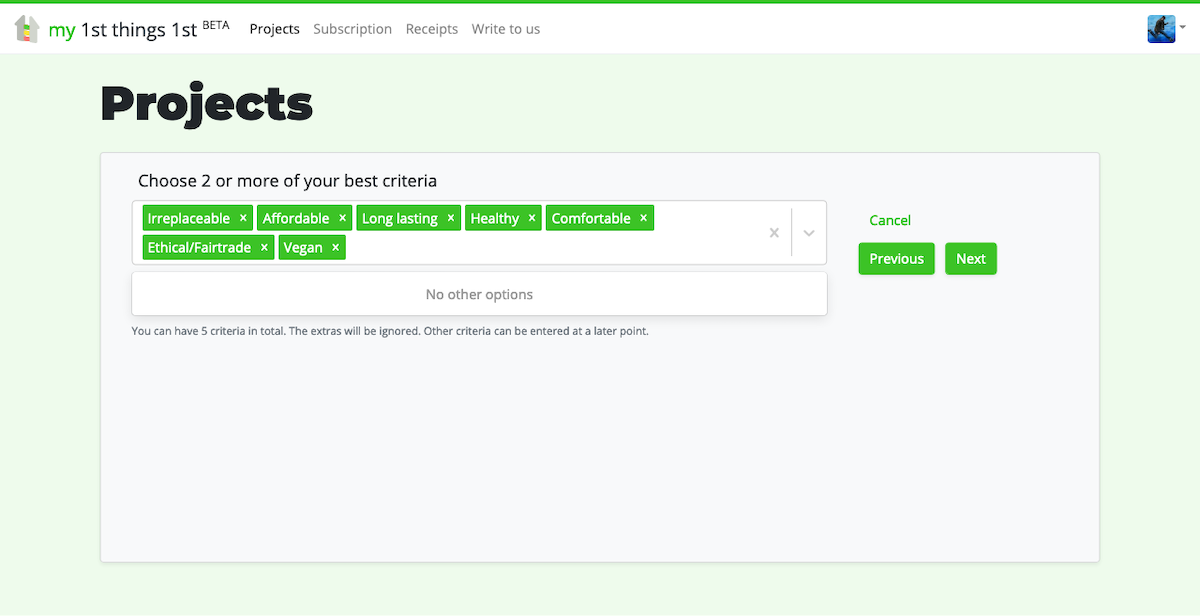This screenshot has width=1200, height=616.
Task: Open Write to us
Action: point(506,29)
